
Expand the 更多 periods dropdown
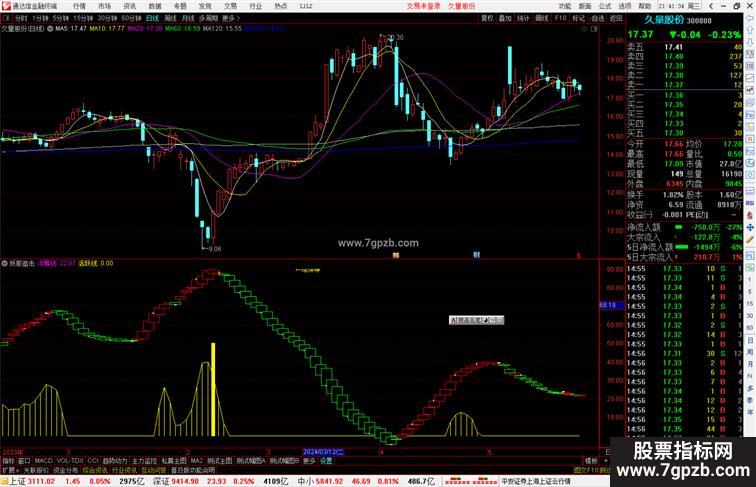pyautogui.click(x=230, y=18)
